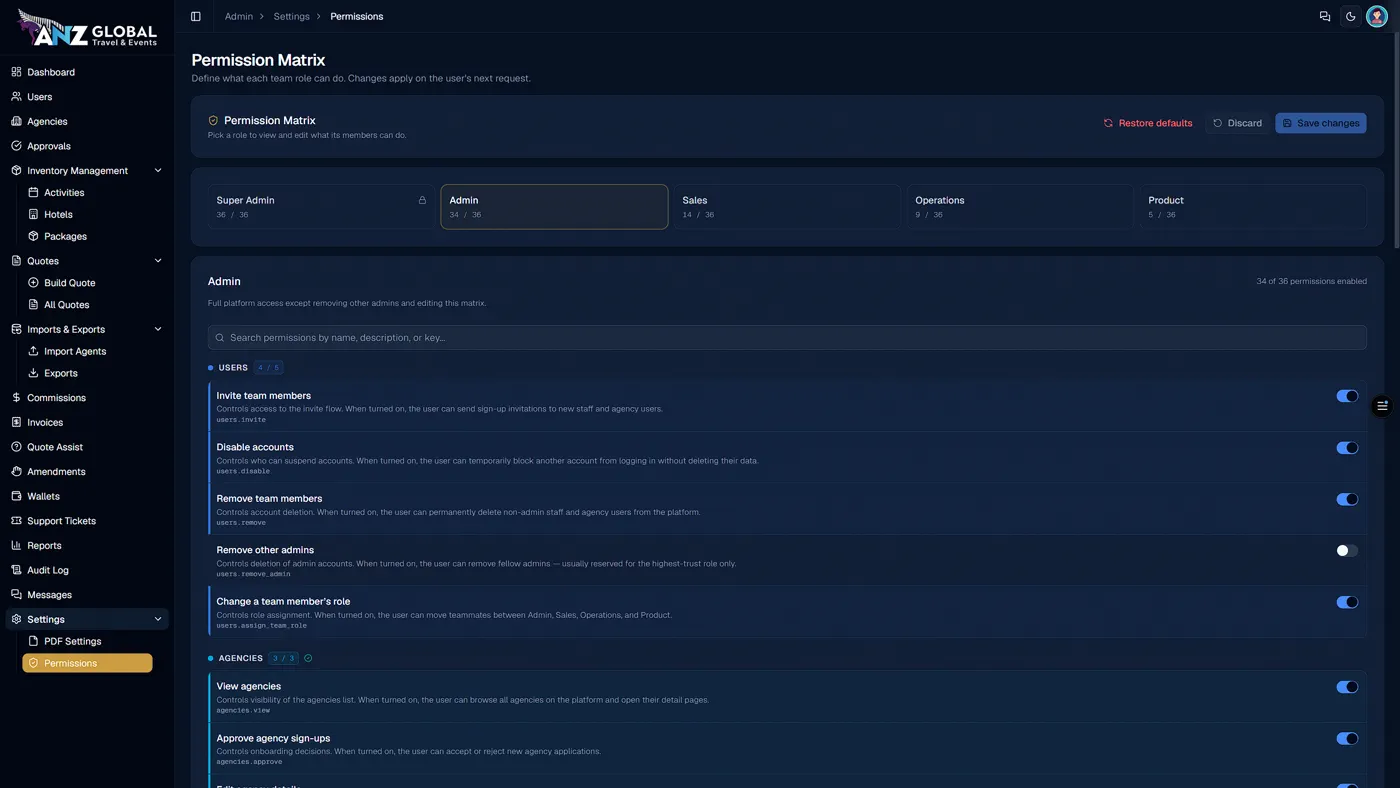Click the Wallets icon in sidebar
This screenshot has height=788, width=1400.
tap(16, 496)
